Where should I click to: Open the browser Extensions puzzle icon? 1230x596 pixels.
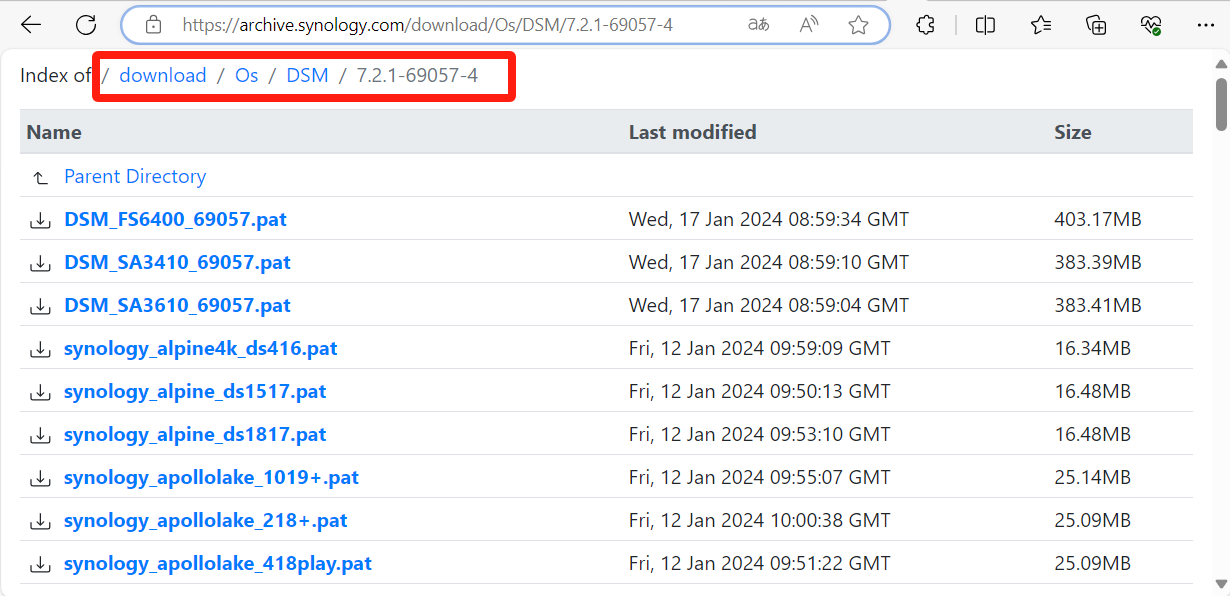pos(926,25)
